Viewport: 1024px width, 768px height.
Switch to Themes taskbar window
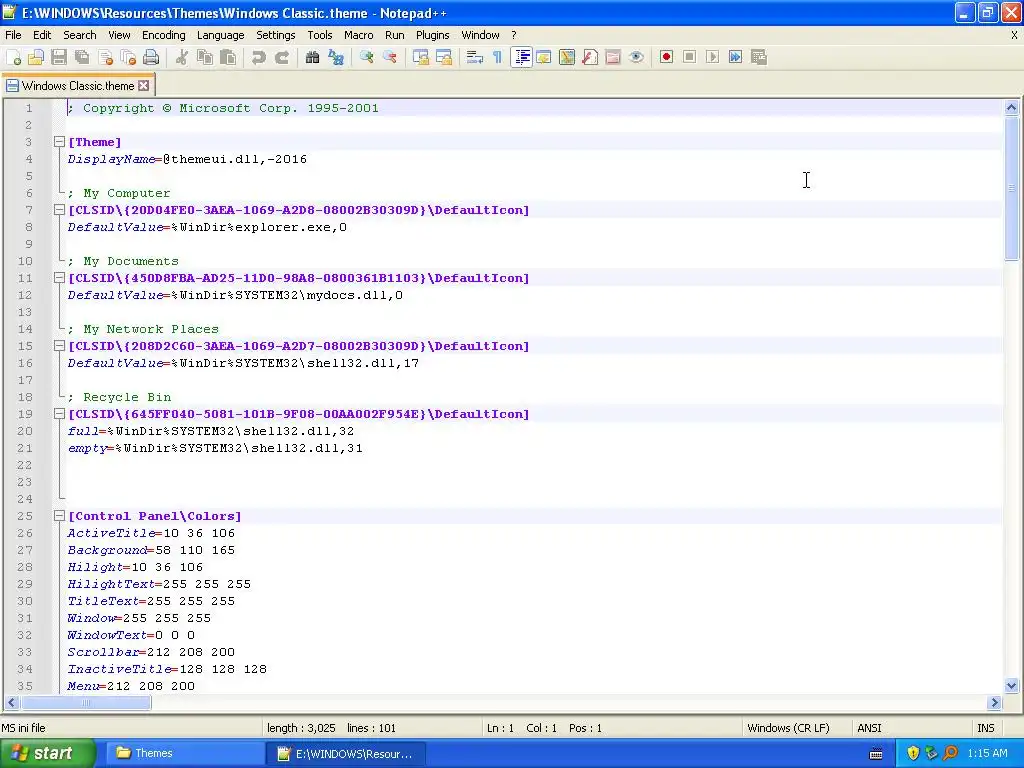click(184, 753)
